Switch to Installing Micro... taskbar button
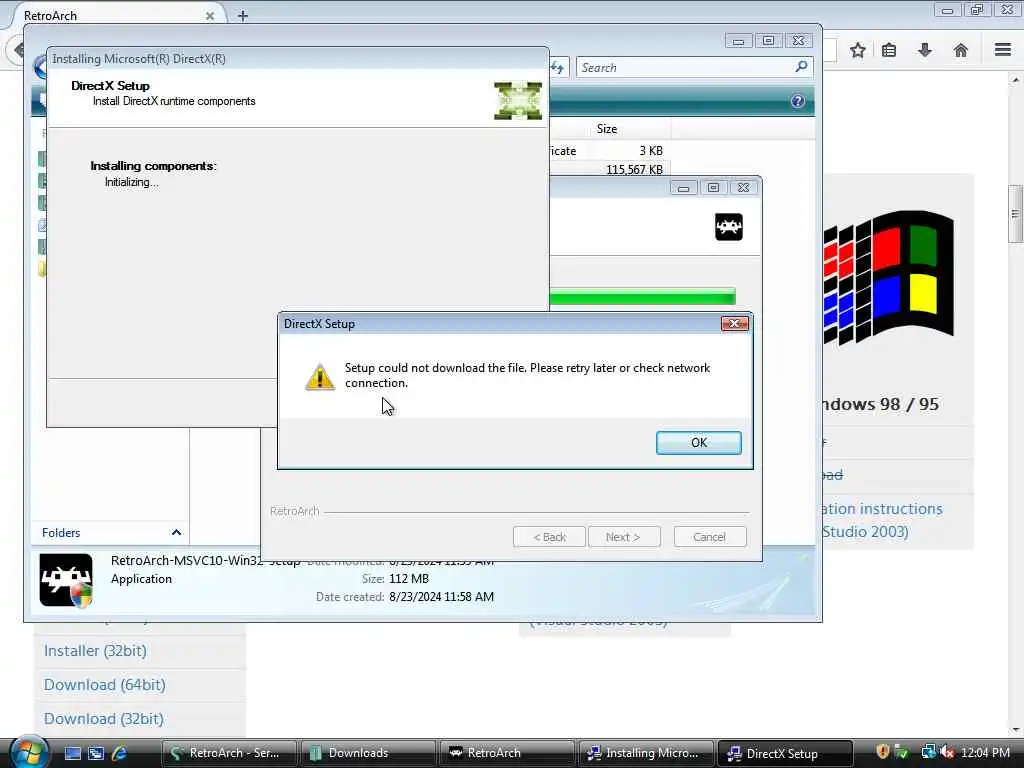The image size is (1024, 768). pos(646,753)
